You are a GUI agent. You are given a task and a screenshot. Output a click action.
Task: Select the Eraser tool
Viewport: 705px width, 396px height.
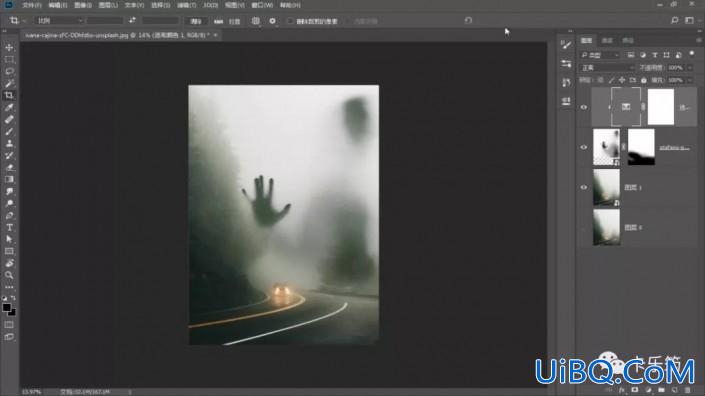point(9,168)
